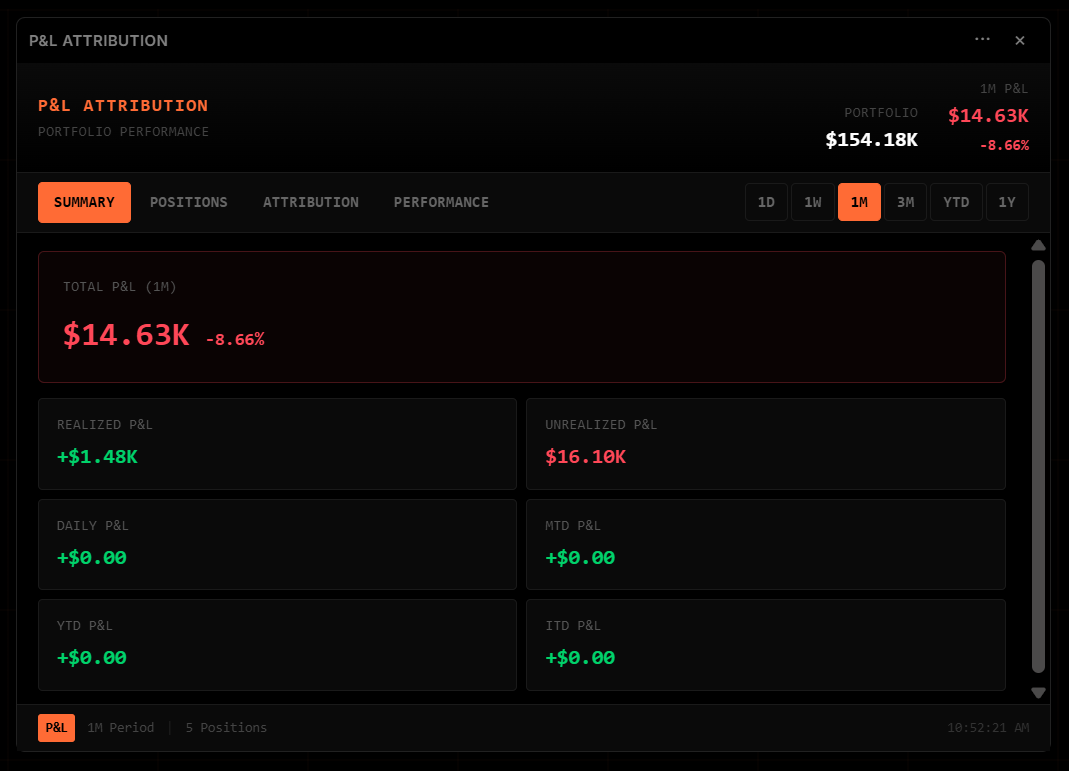Click the TOTAL P&L (1M) card

click(522, 316)
